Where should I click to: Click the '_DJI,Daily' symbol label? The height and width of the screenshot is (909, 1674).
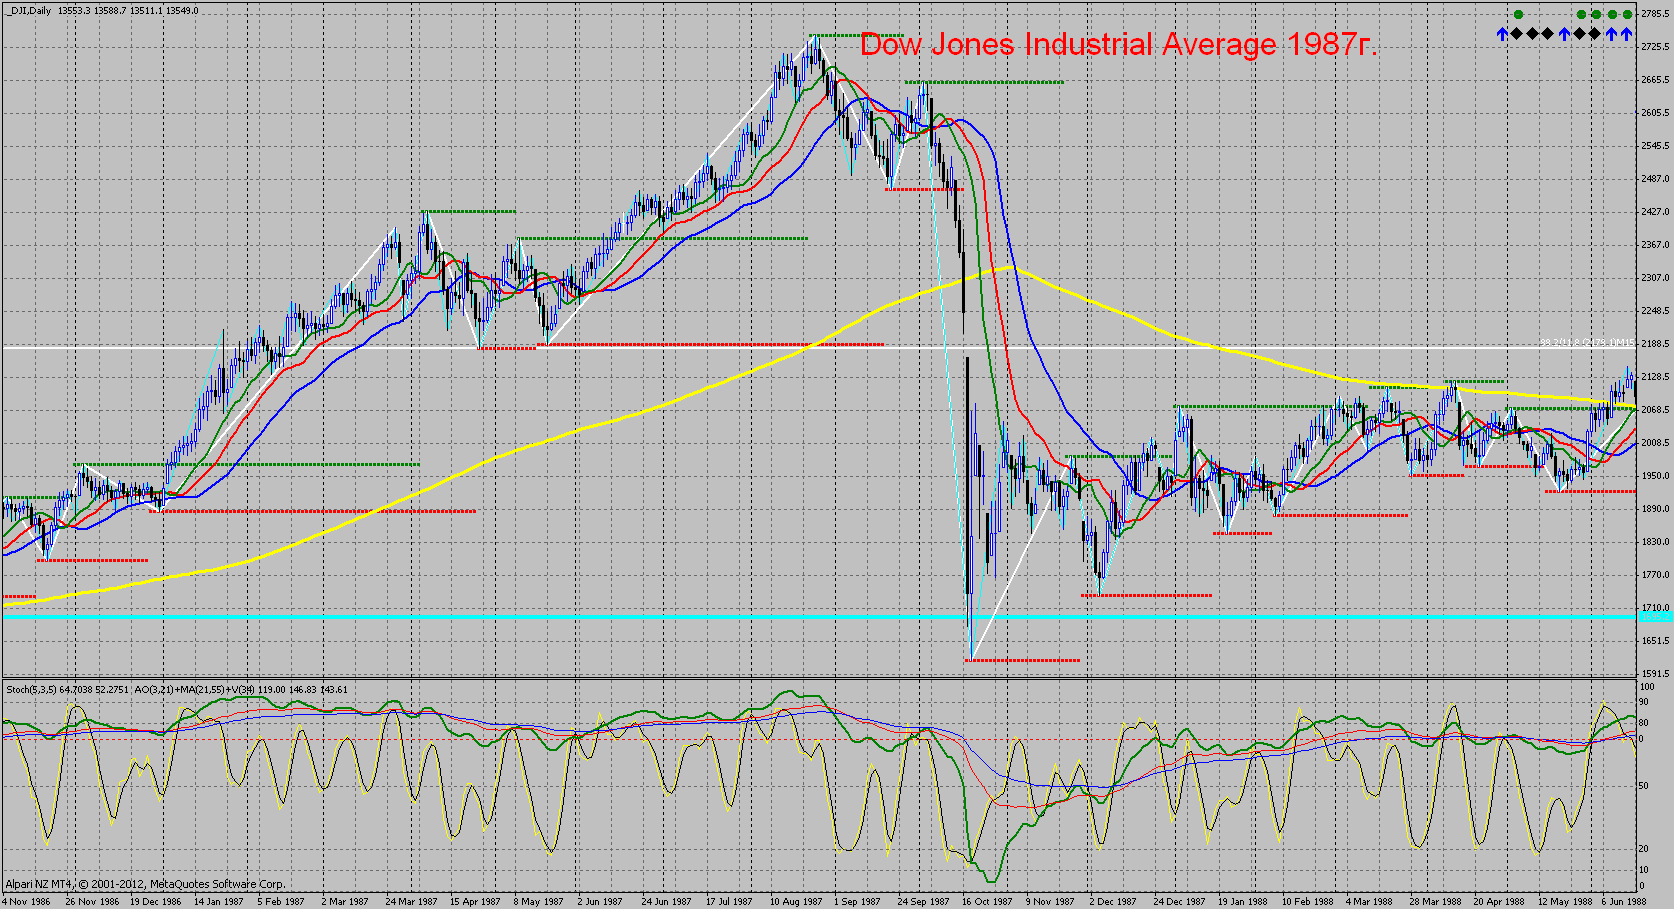pos(28,11)
